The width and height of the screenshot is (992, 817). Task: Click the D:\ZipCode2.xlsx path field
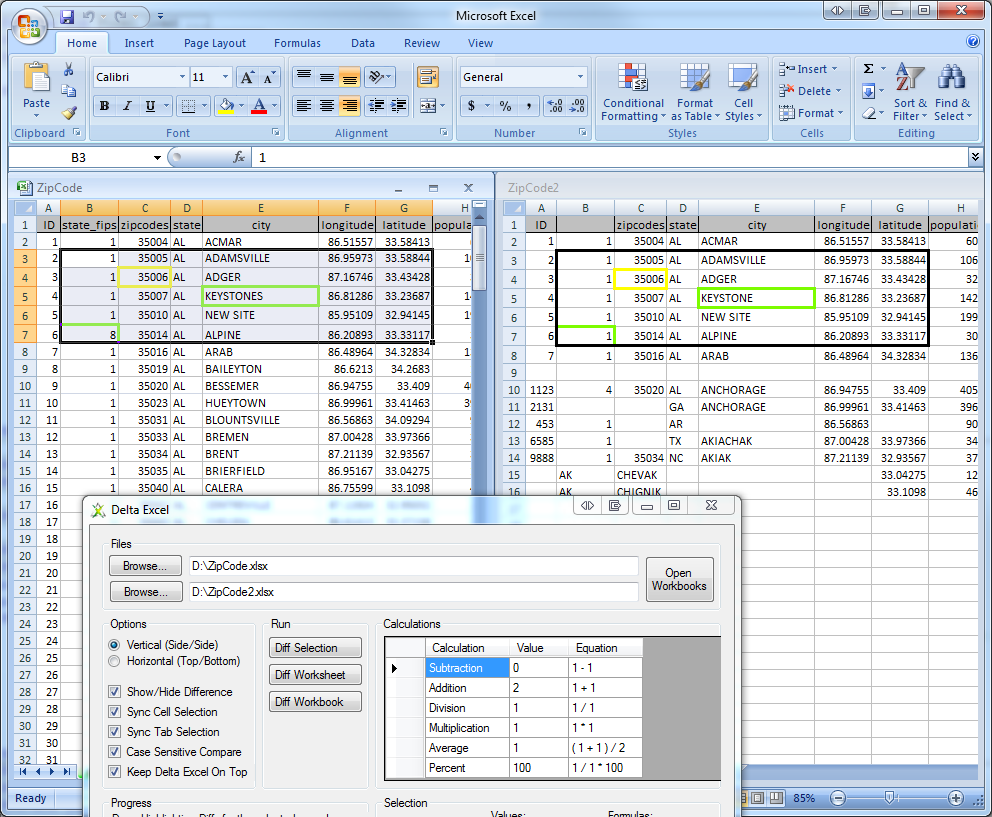[414, 592]
